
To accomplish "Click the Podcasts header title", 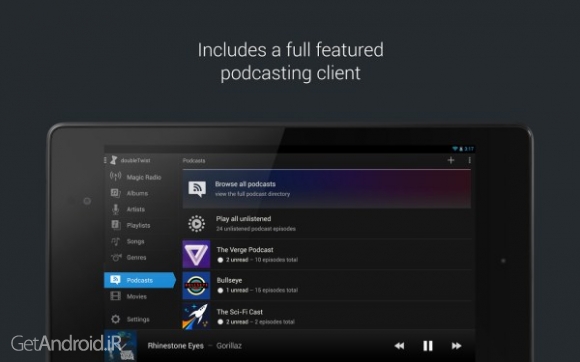I will pyautogui.click(x=194, y=160).
